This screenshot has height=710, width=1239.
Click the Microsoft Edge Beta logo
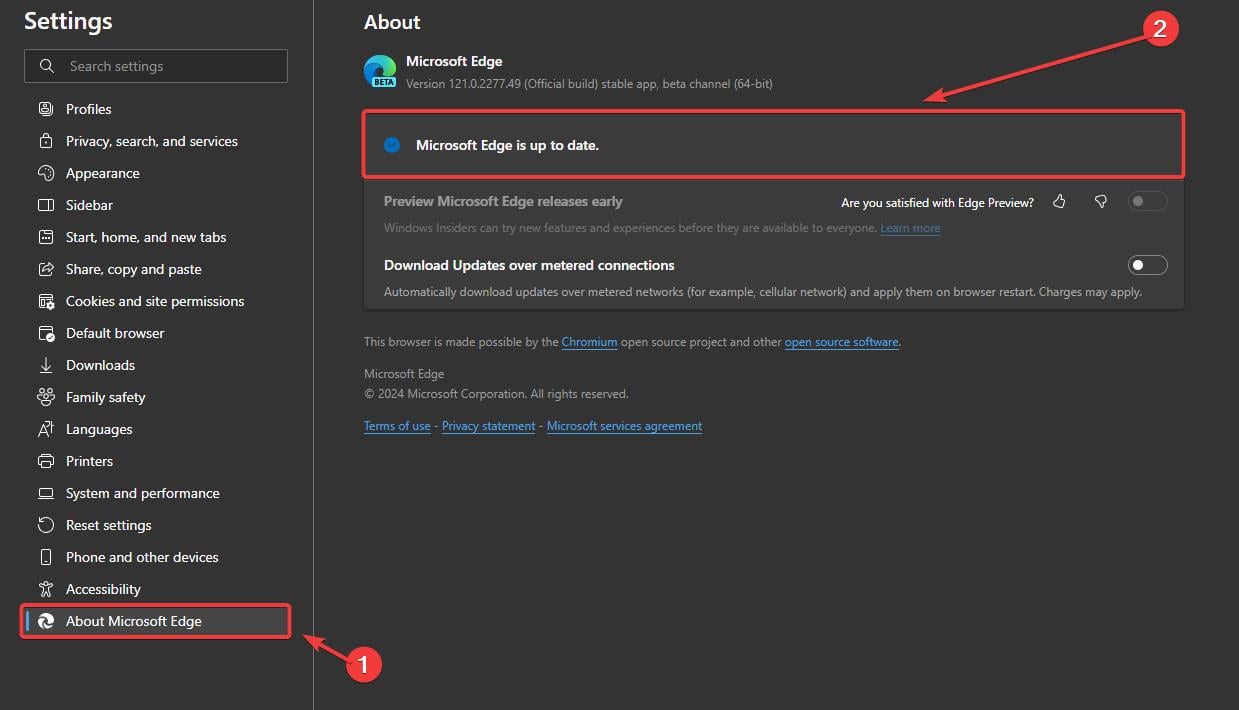pos(380,72)
